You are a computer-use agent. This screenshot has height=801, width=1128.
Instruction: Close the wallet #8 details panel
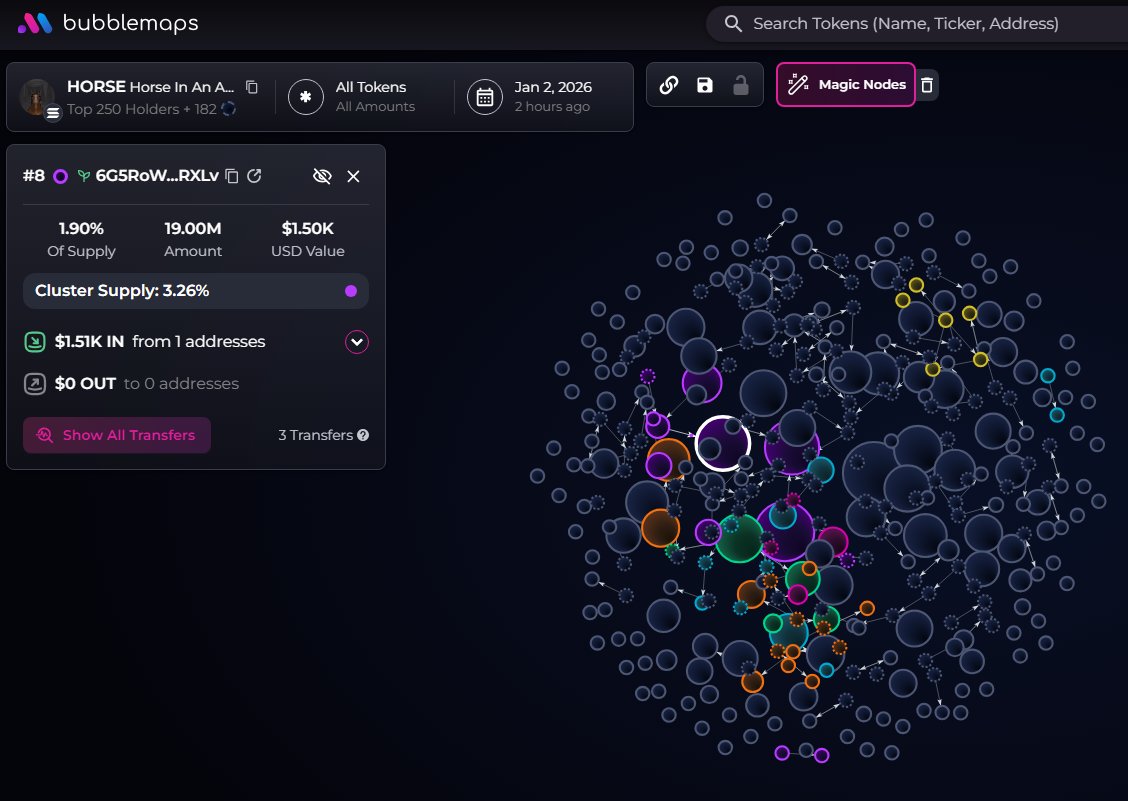(x=353, y=176)
